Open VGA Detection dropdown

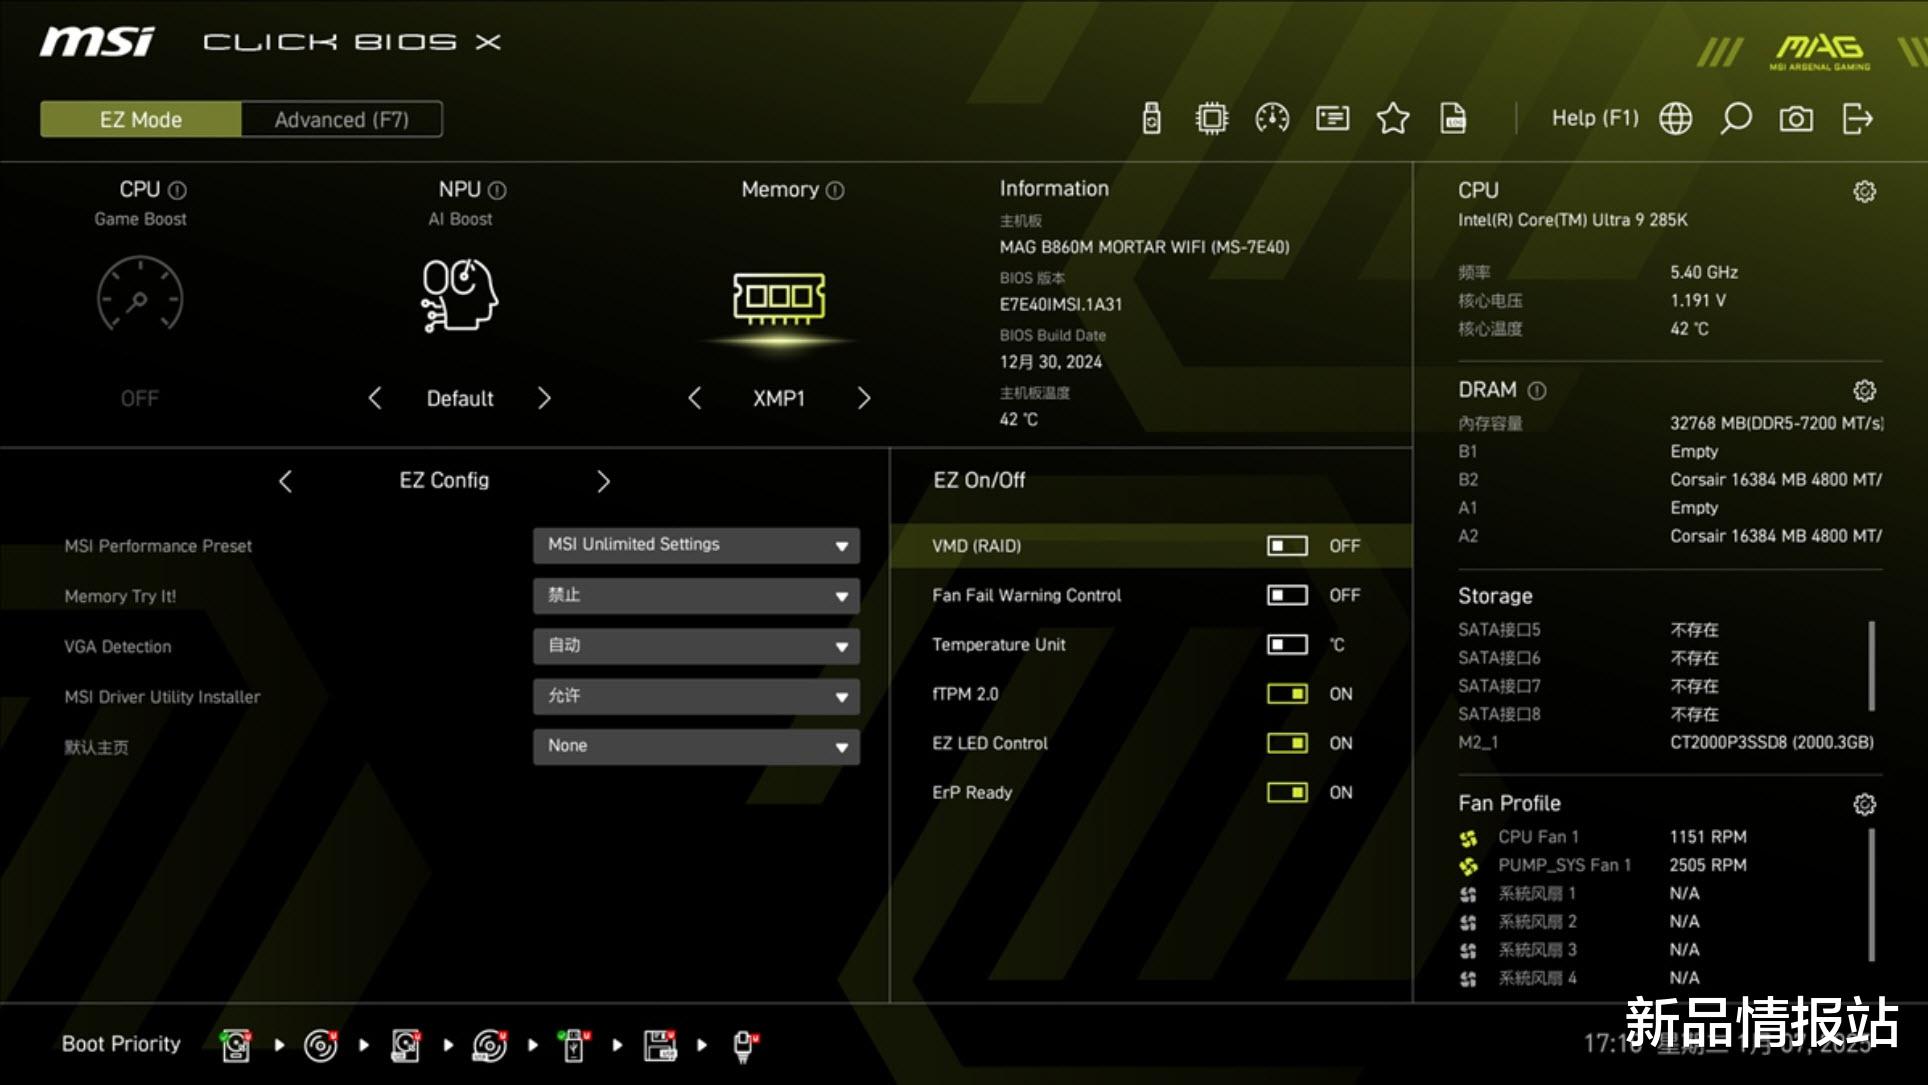point(696,646)
